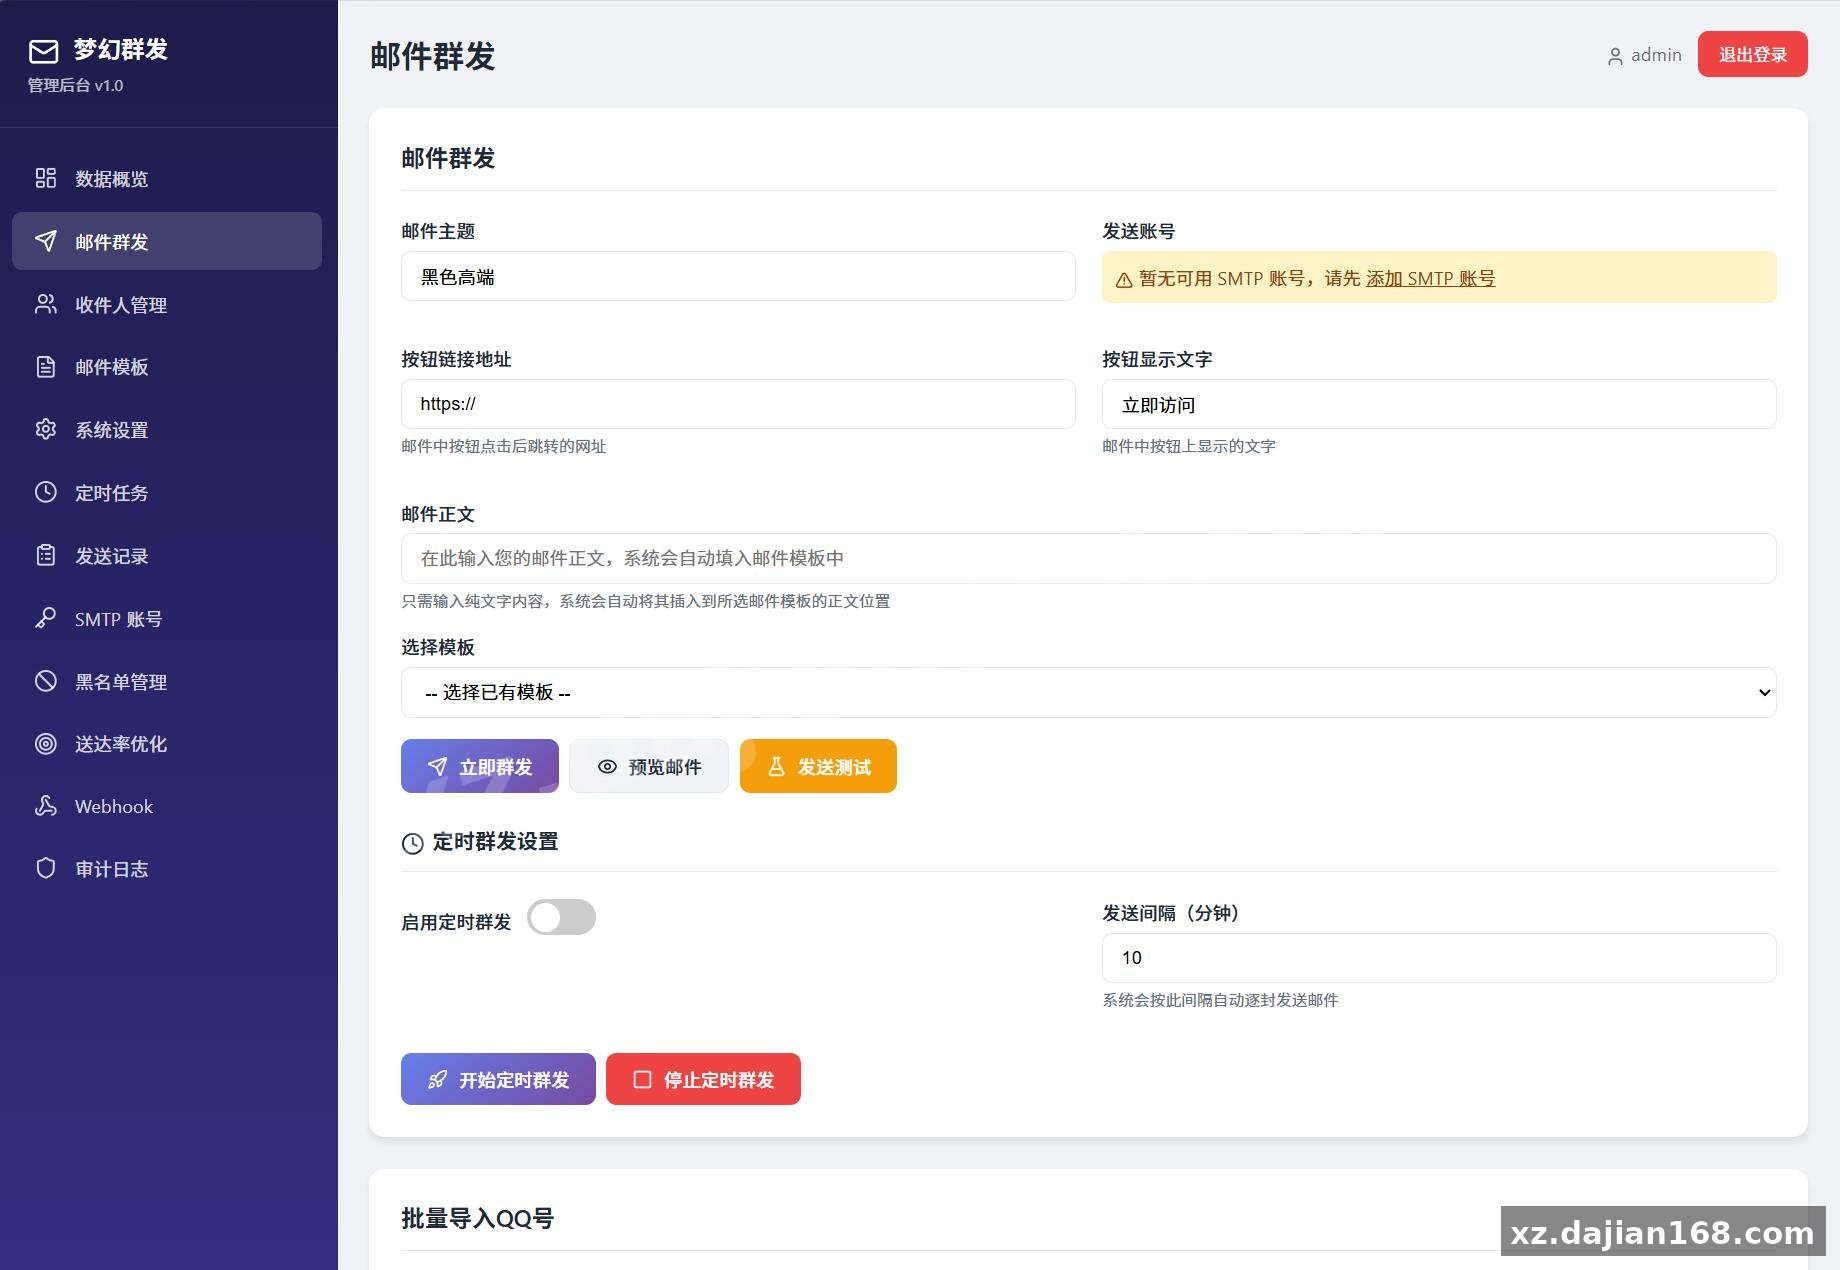This screenshot has height=1270, width=1840.
Task: Click the shield icon for 审计日志
Action: point(46,868)
